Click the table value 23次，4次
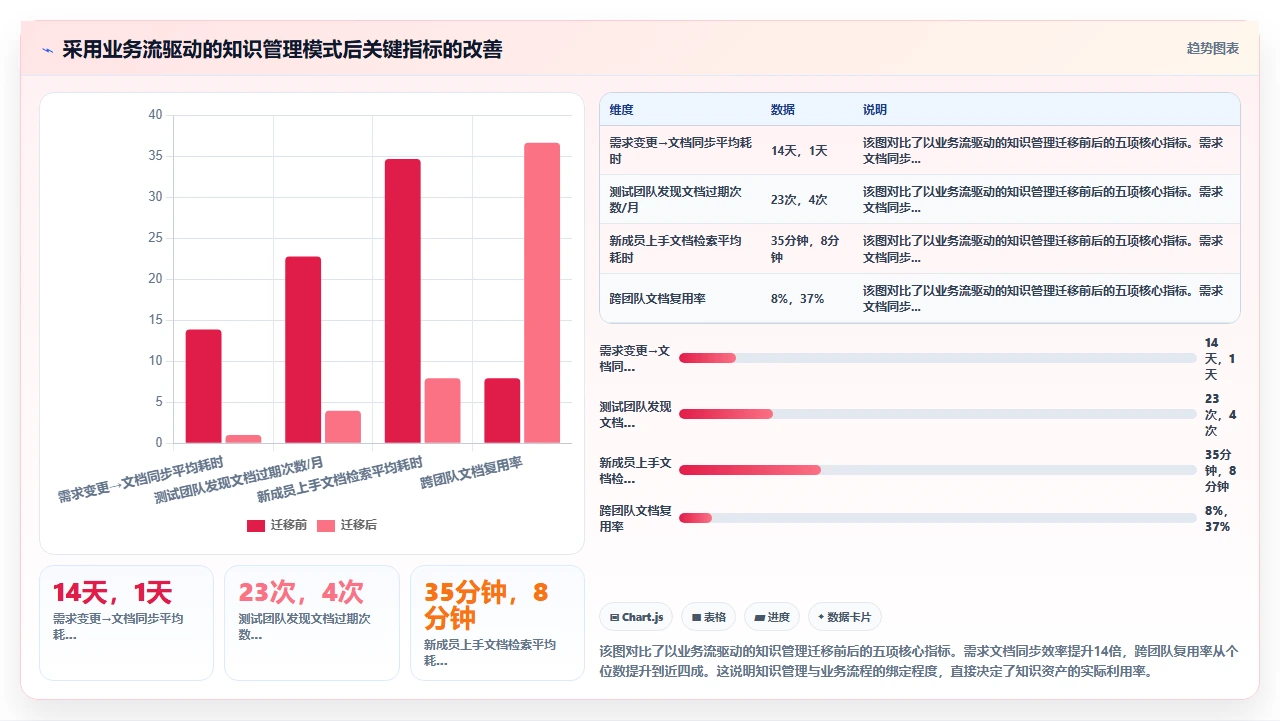Screen dimensions: 1280x721 [x=799, y=200]
